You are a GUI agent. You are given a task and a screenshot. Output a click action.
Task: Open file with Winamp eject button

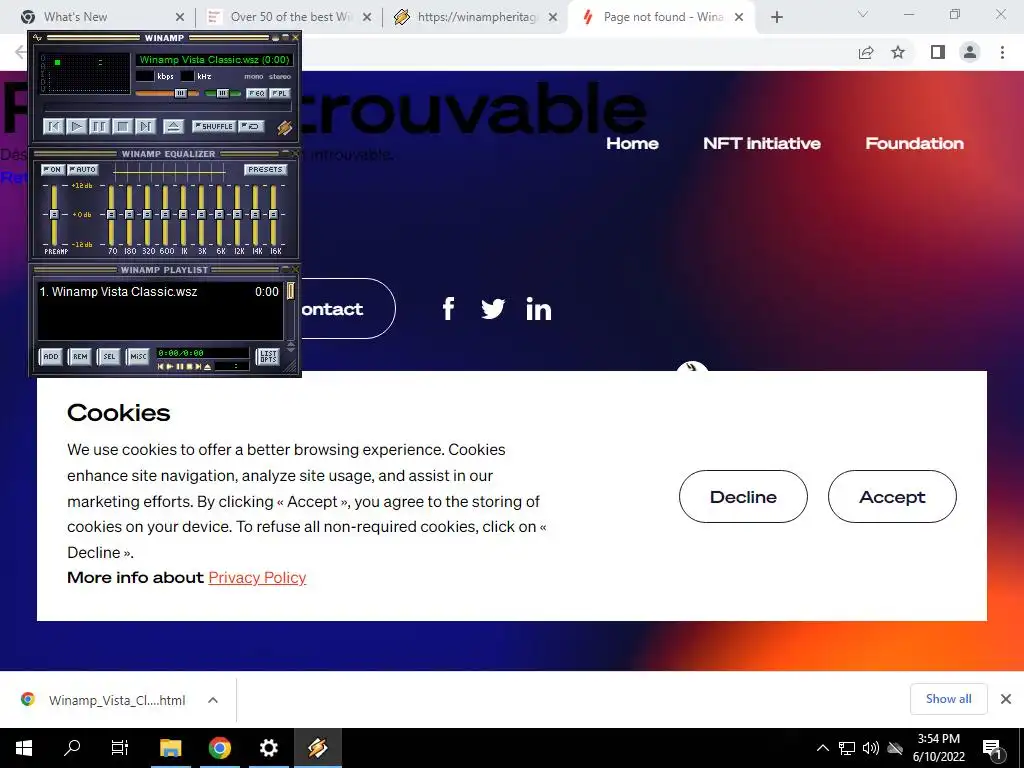click(173, 127)
